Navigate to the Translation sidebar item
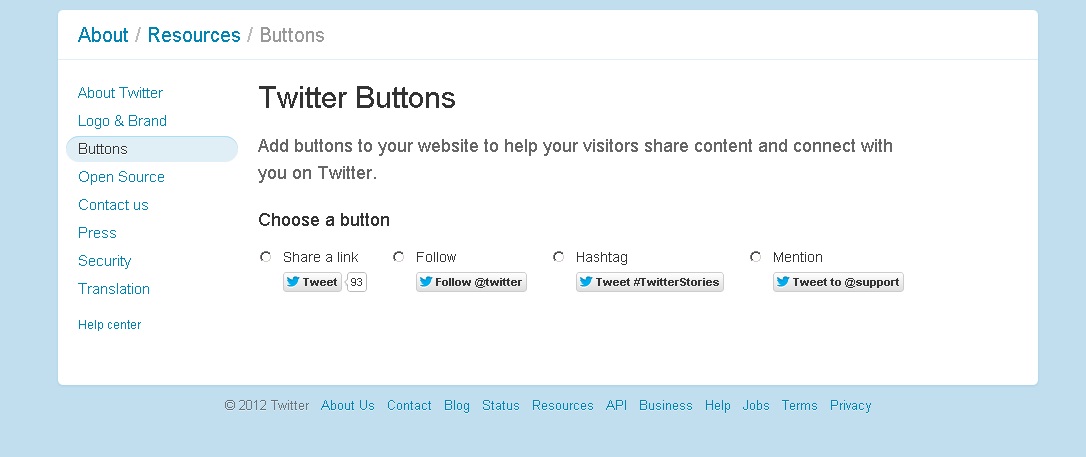The image size is (1086, 457). [x=114, y=289]
